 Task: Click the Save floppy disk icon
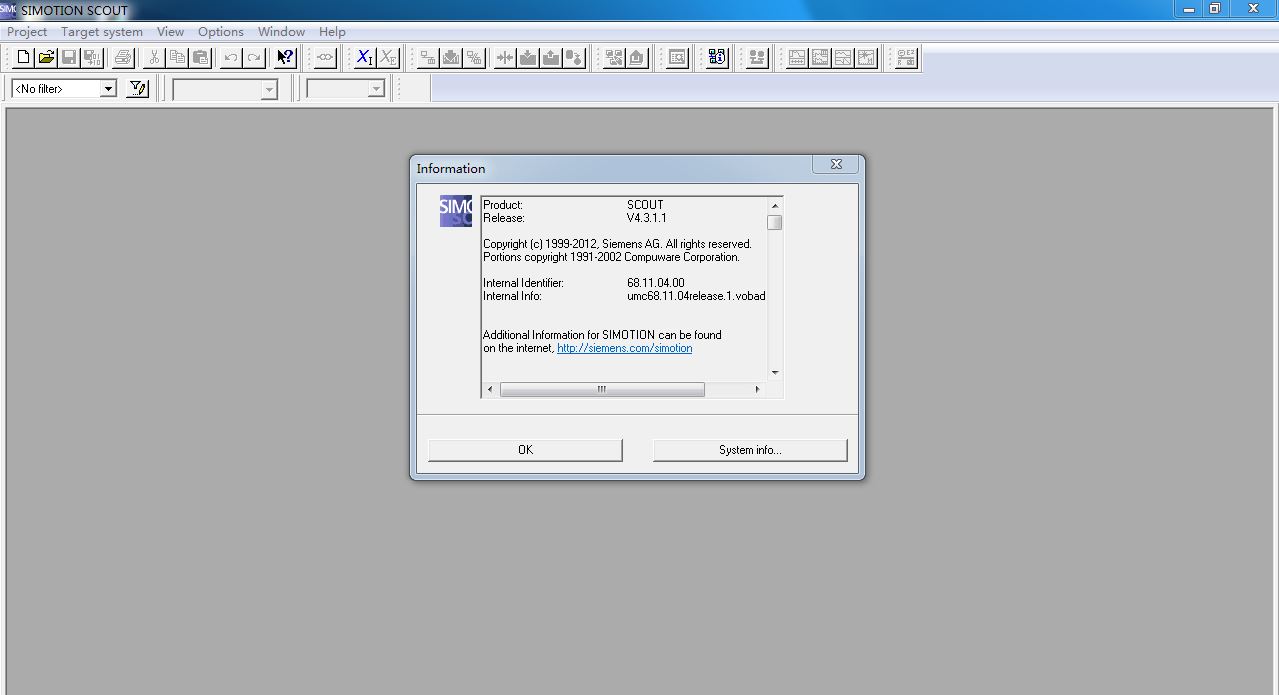[x=69, y=58]
